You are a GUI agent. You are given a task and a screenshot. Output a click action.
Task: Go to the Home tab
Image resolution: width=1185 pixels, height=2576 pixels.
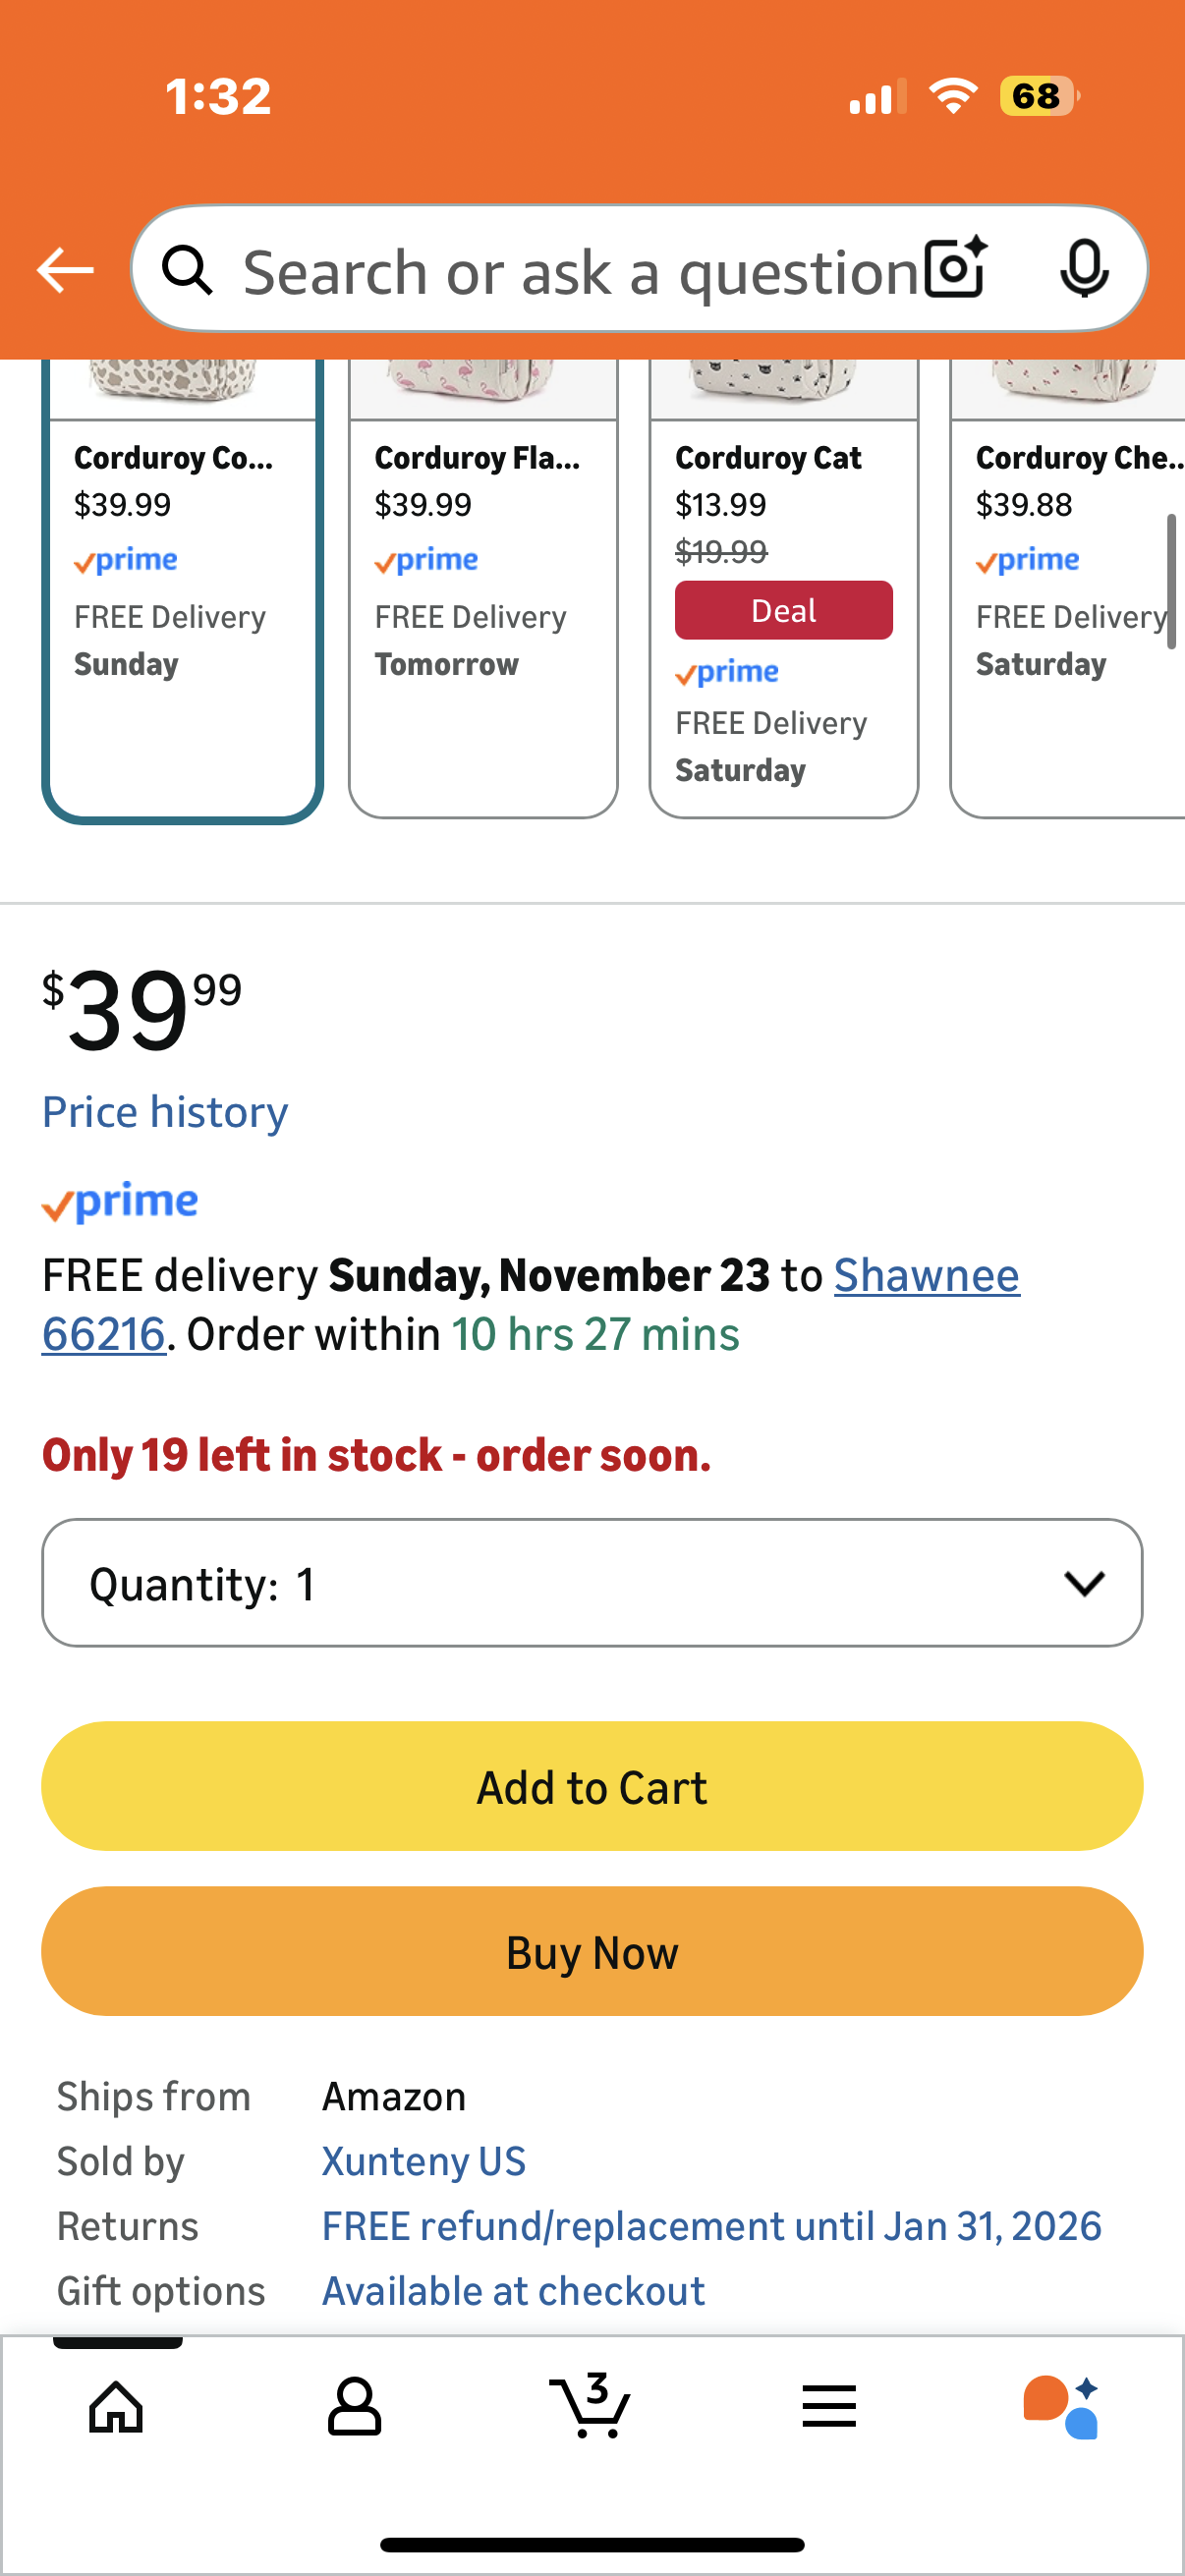pos(117,2406)
